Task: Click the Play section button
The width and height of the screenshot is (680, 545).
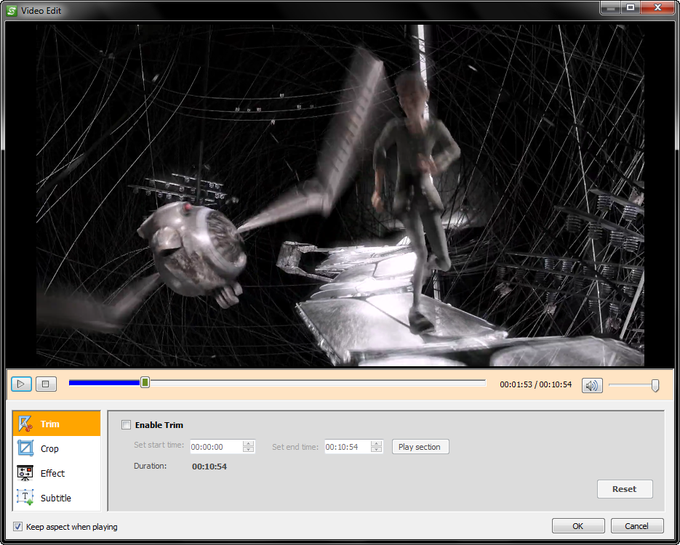Action: point(420,447)
